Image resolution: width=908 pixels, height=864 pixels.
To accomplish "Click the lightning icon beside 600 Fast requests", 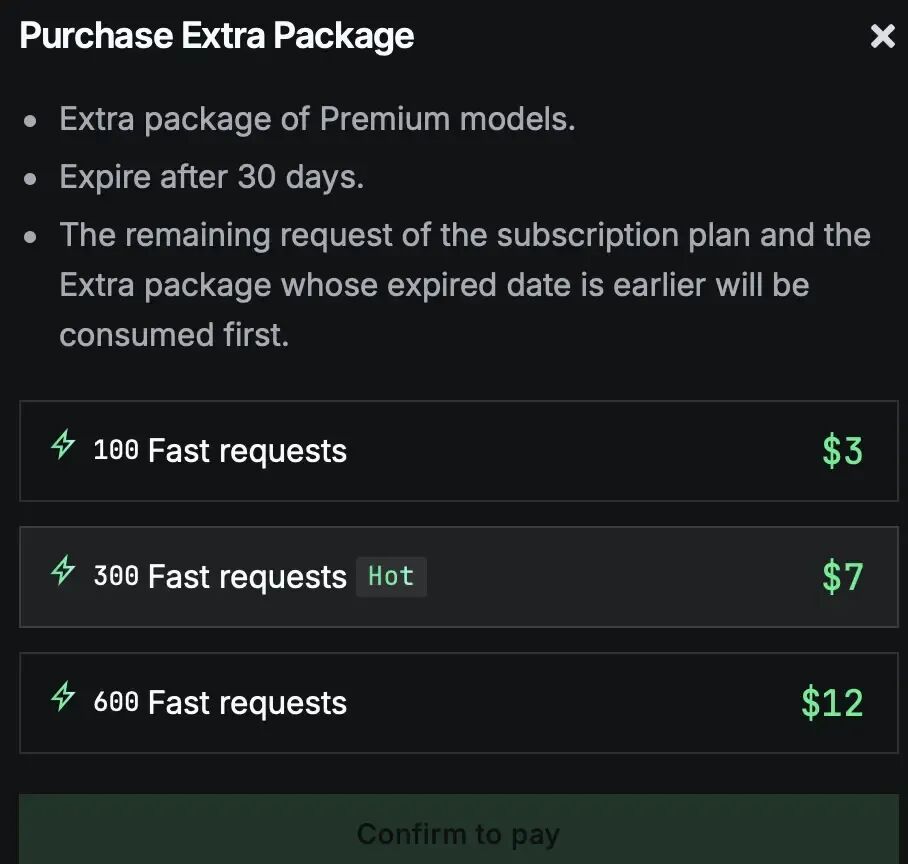I will 63,697.
